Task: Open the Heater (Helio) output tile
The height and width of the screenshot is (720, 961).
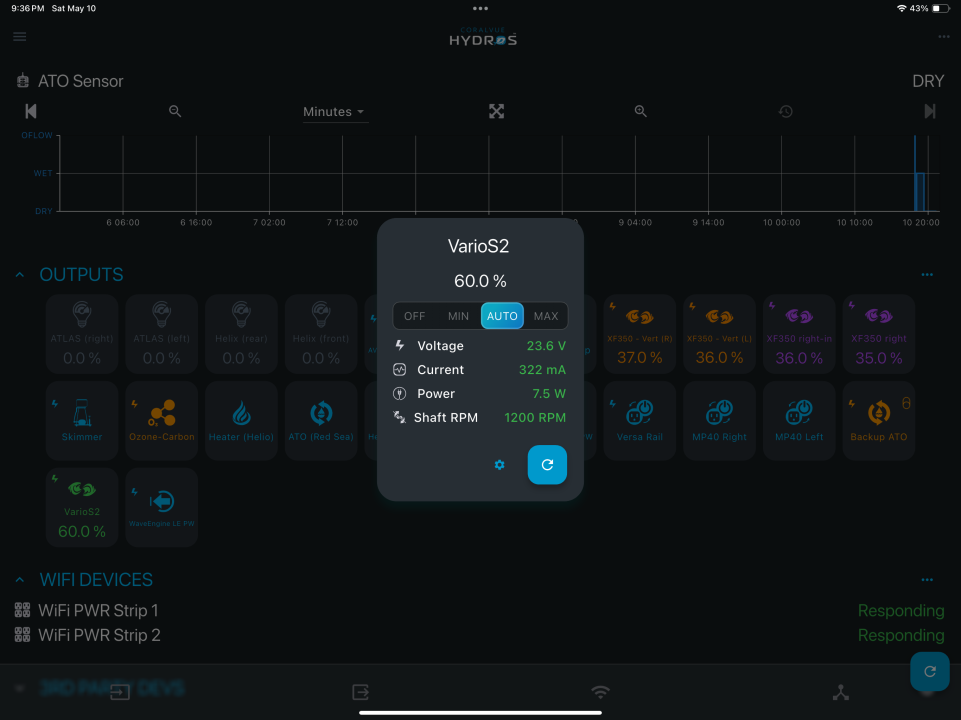Action: [x=241, y=420]
